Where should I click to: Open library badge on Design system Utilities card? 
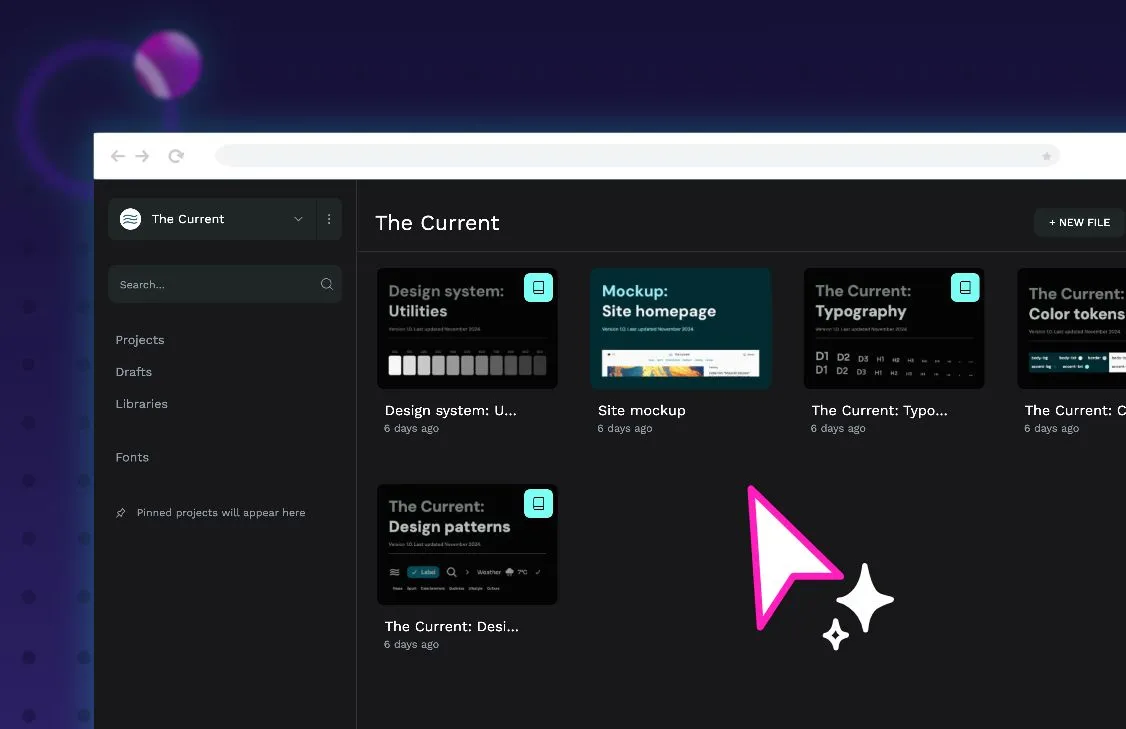(x=538, y=287)
